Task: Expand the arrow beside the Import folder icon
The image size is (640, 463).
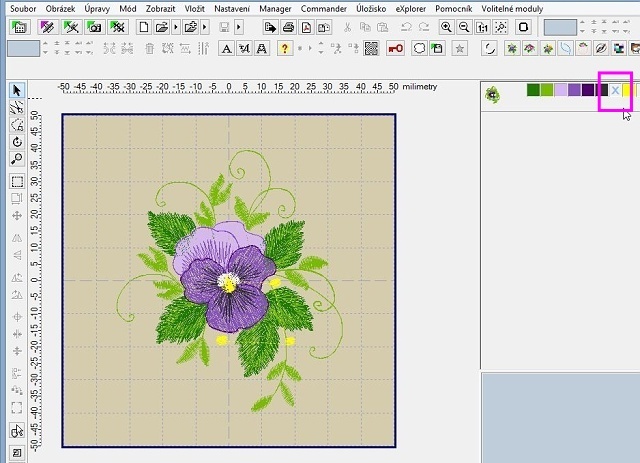Action: coord(205,26)
